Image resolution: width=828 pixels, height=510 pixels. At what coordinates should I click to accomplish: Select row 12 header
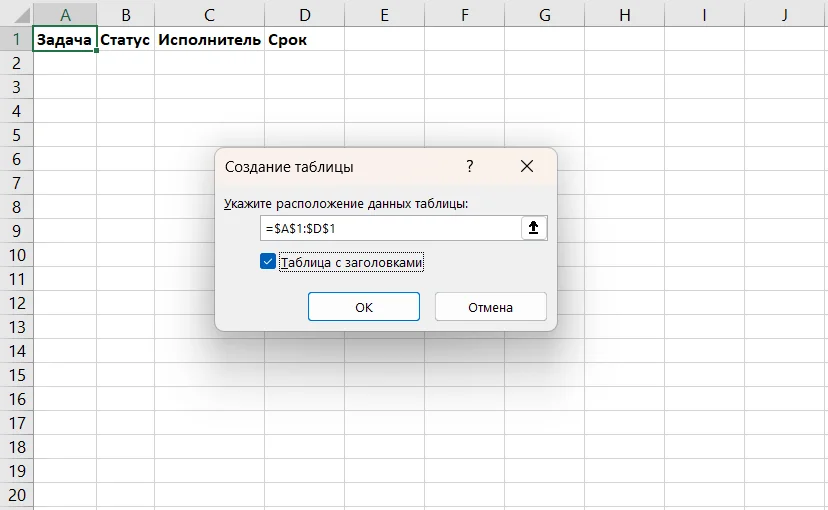(16, 303)
